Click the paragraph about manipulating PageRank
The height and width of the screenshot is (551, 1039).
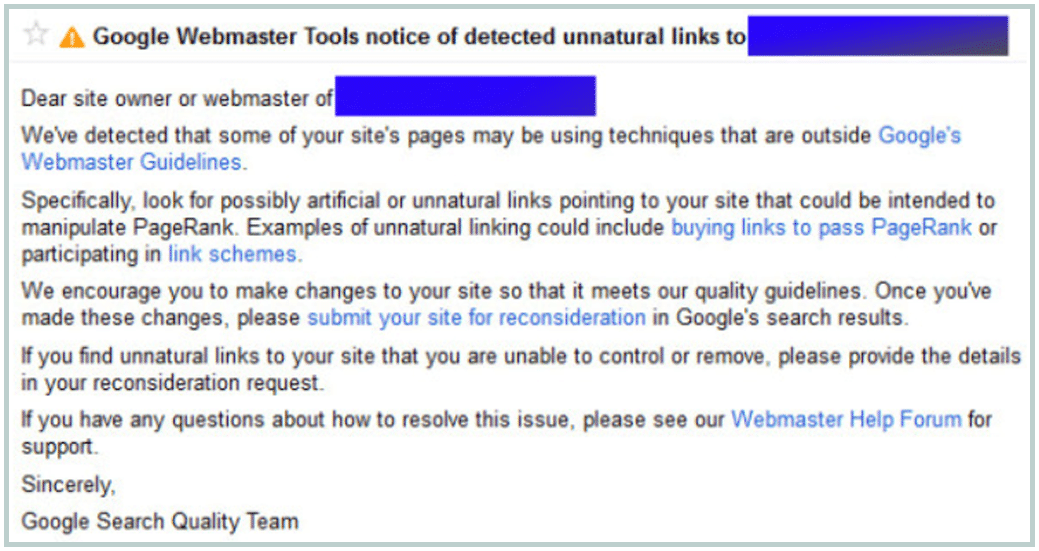tap(509, 227)
